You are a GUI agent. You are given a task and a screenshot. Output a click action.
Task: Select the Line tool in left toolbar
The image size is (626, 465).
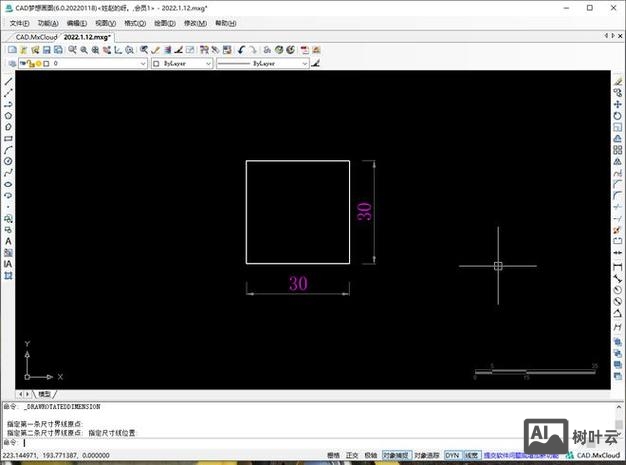(x=8, y=81)
